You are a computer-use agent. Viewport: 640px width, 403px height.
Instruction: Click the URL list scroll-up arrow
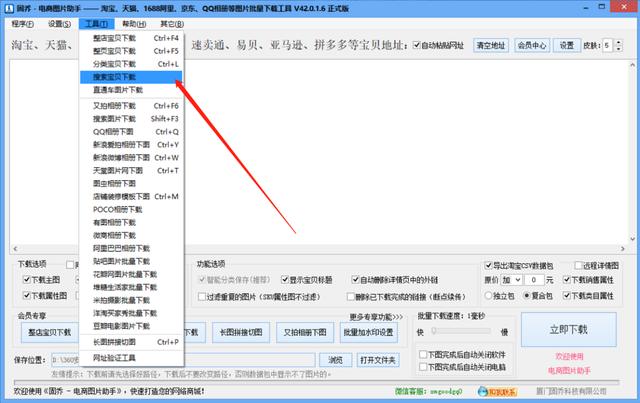tap(632, 65)
